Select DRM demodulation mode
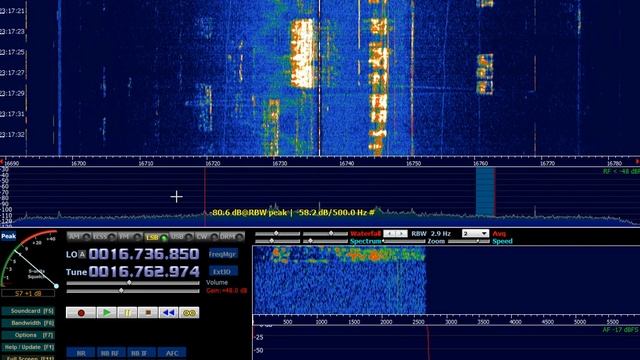Image resolution: width=640 pixels, height=360 pixels. [x=232, y=237]
